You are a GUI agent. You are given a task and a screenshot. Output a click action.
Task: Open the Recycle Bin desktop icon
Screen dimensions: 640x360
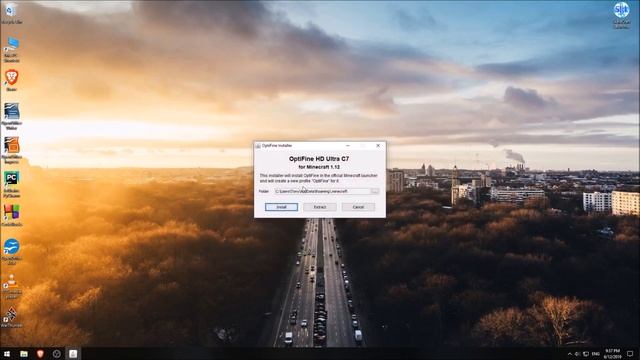click(x=11, y=13)
